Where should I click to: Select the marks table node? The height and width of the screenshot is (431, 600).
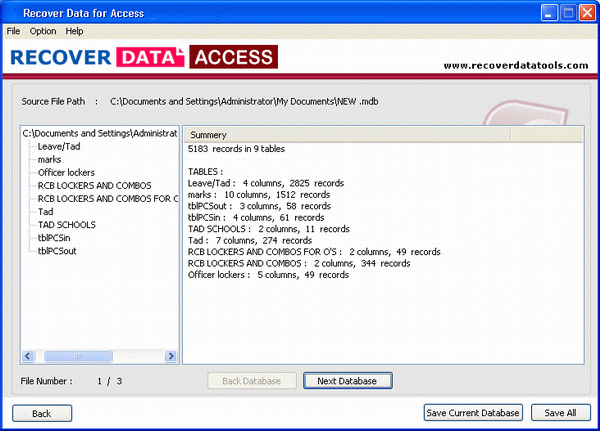click(x=50, y=159)
